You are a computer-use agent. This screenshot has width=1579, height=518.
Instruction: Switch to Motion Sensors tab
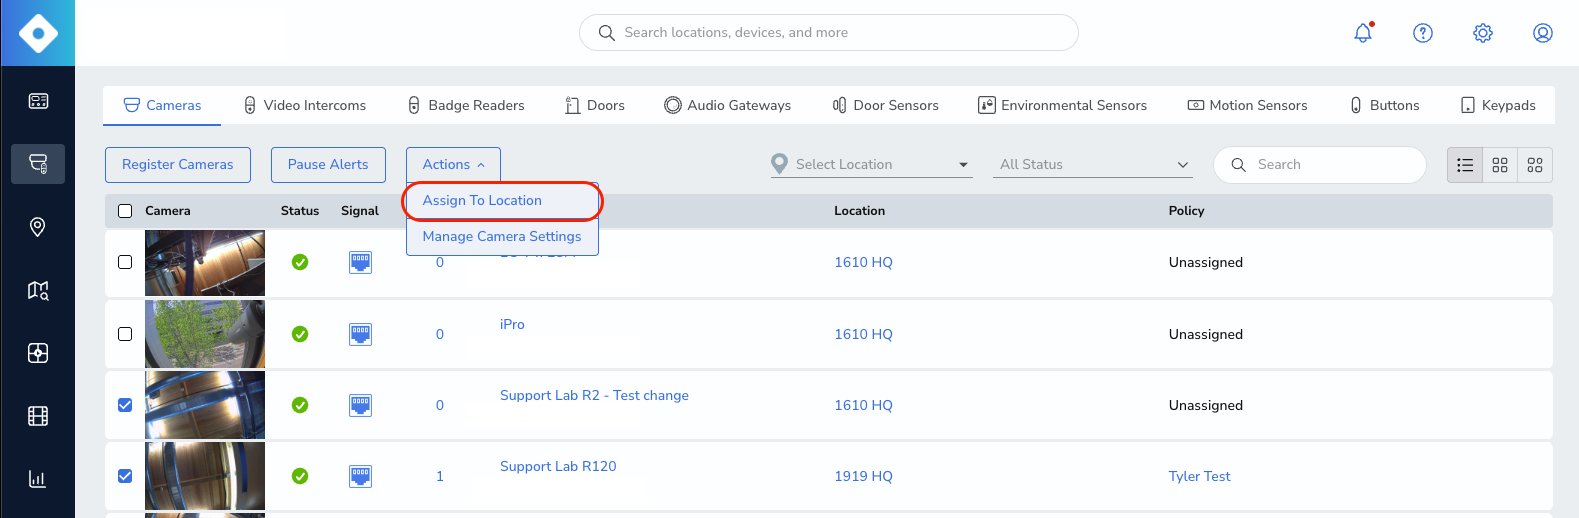(1247, 105)
